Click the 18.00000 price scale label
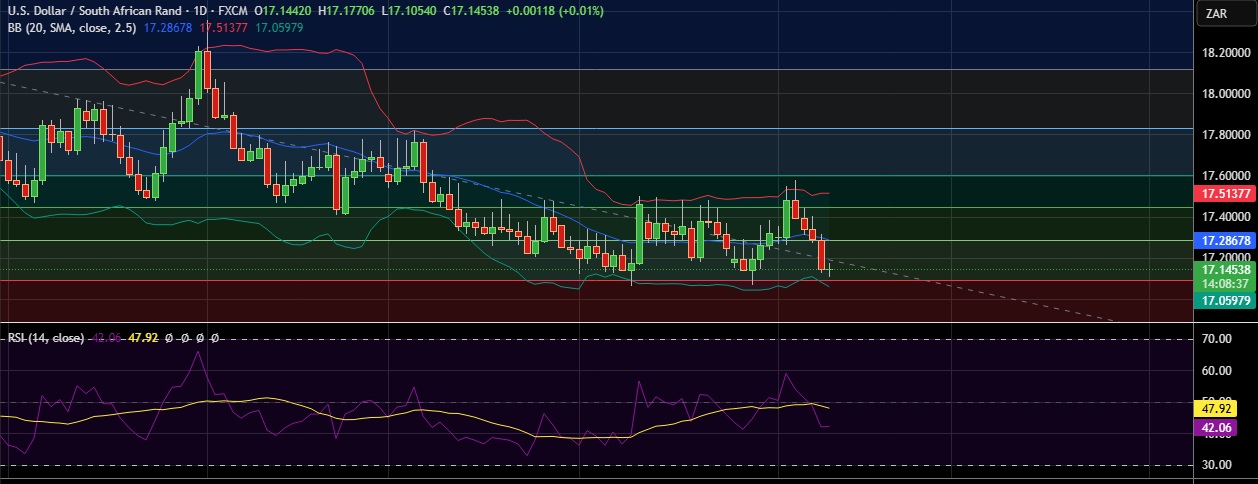1258x484 pixels. [x=1225, y=94]
